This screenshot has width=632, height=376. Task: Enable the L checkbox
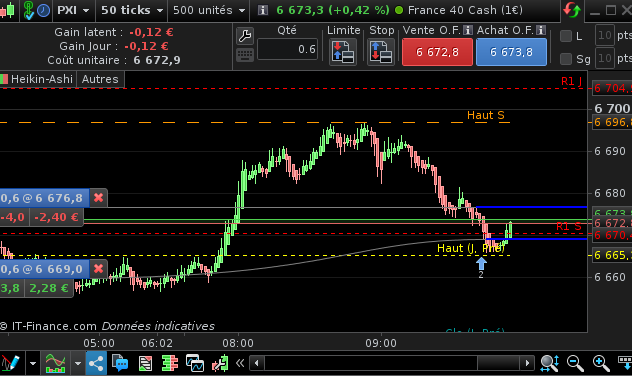pos(566,36)
